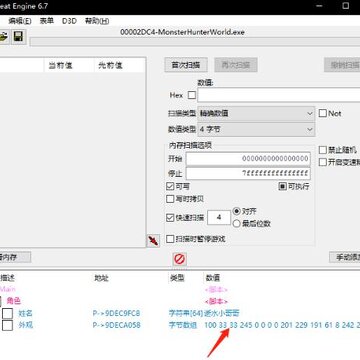This screenshot has width=360, height=360.
Task: Click the address P->9DEC9FC8
Action: click(116, 313)
